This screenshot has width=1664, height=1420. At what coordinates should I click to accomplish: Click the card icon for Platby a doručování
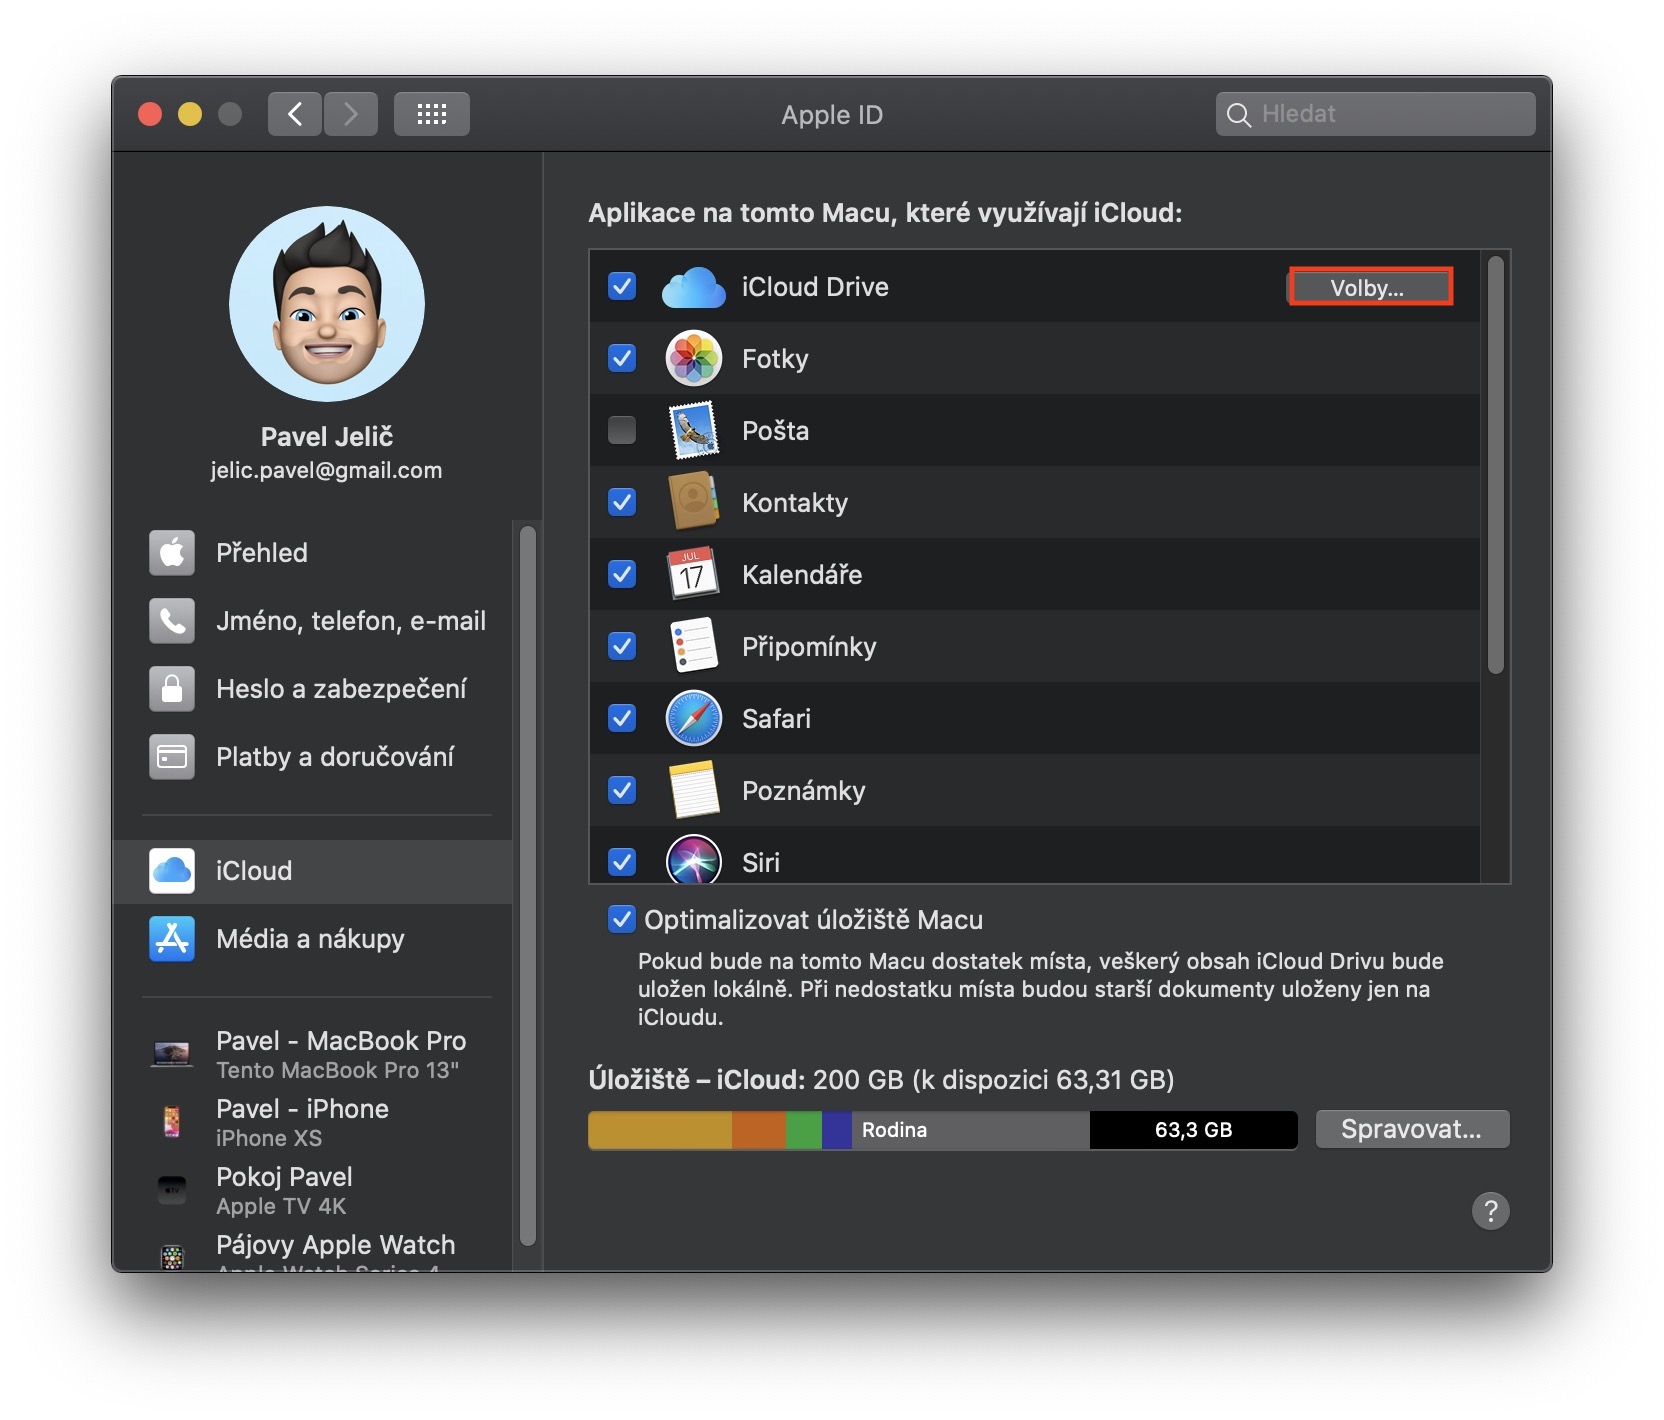point(172,757)
